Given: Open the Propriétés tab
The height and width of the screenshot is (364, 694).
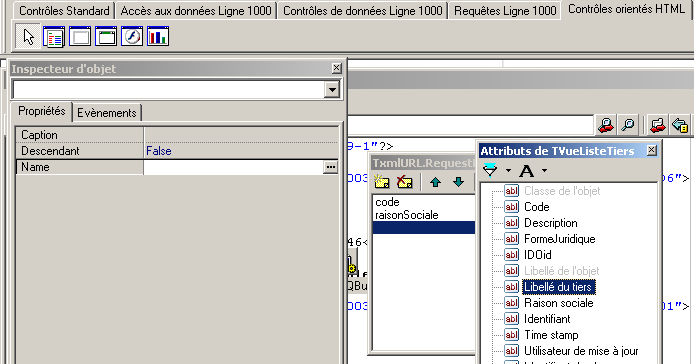Looking at the screenshot, I should (42, 111).
